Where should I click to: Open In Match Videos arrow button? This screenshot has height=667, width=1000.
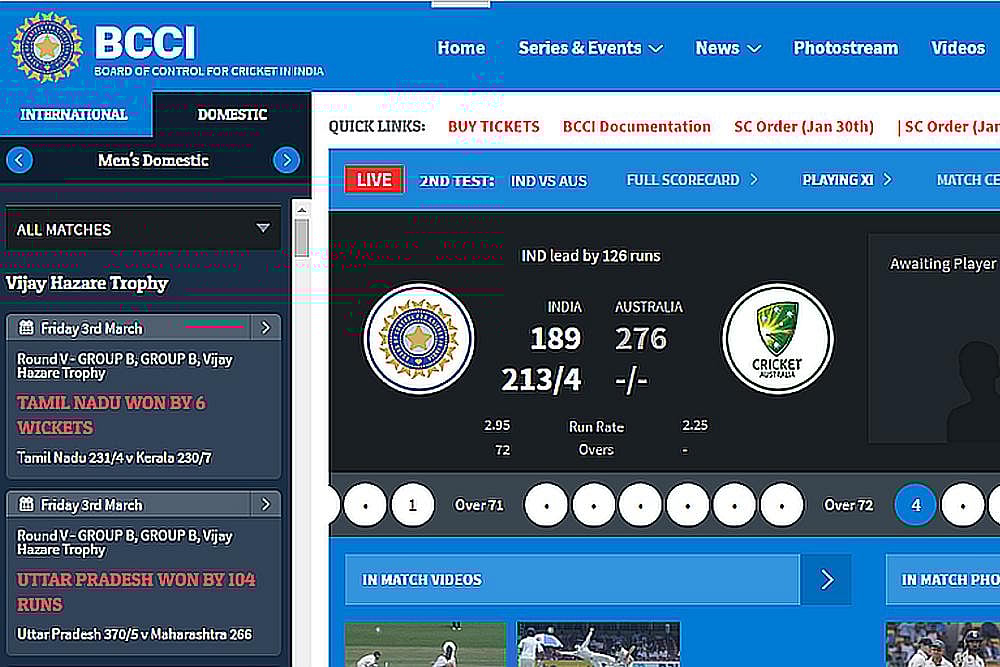click(826, 580)
